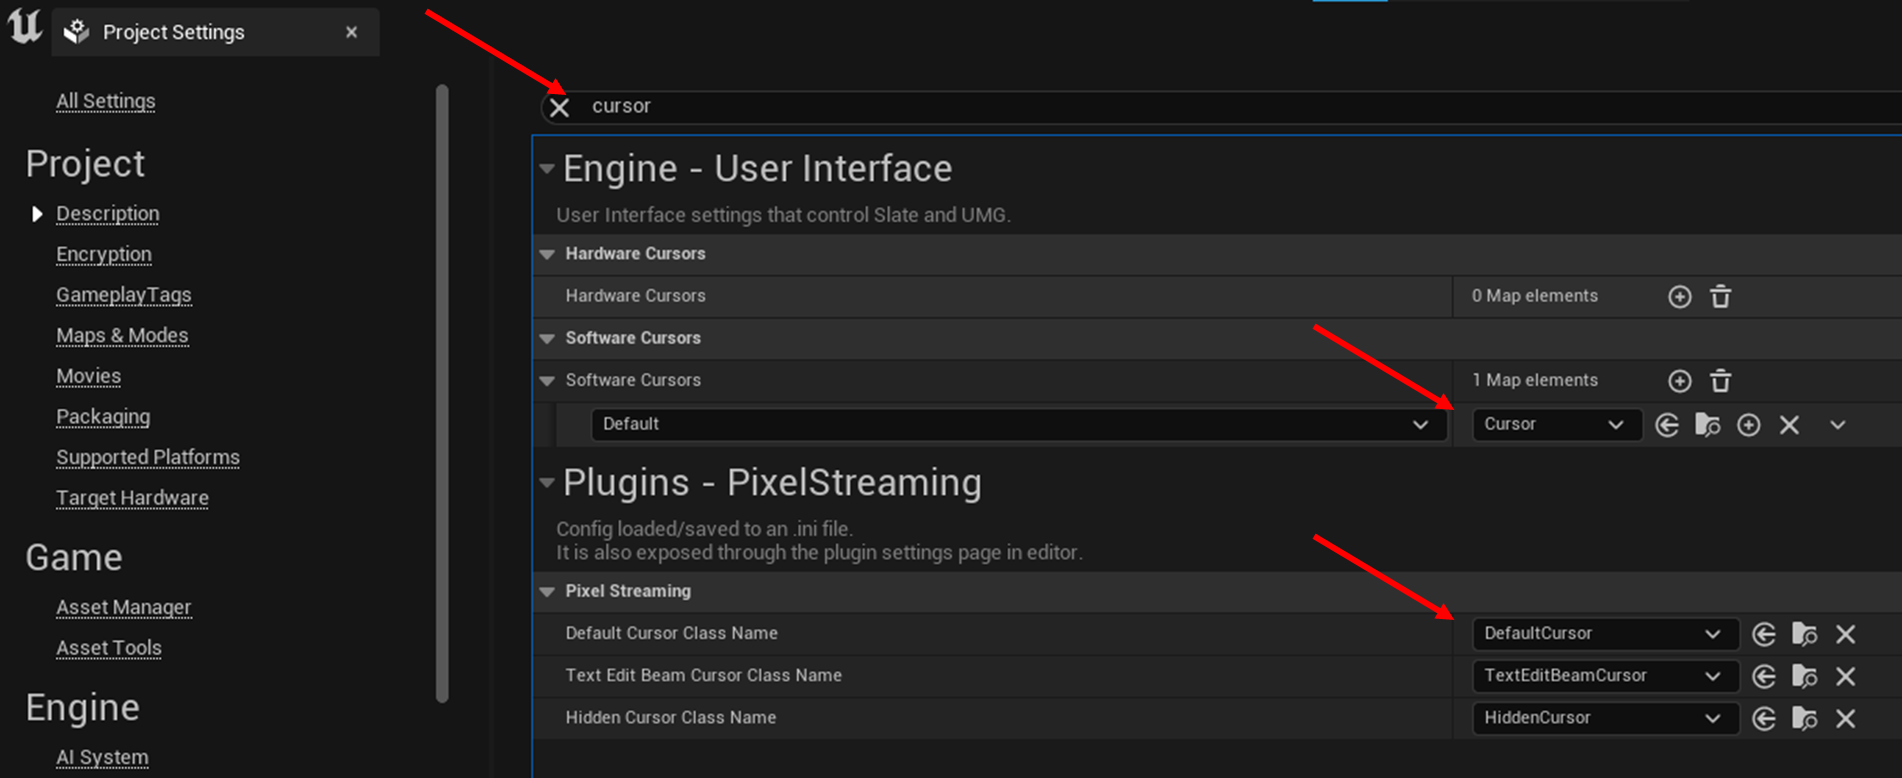Clear the Text Edit Beam Cursor value

click(1846, 676)
